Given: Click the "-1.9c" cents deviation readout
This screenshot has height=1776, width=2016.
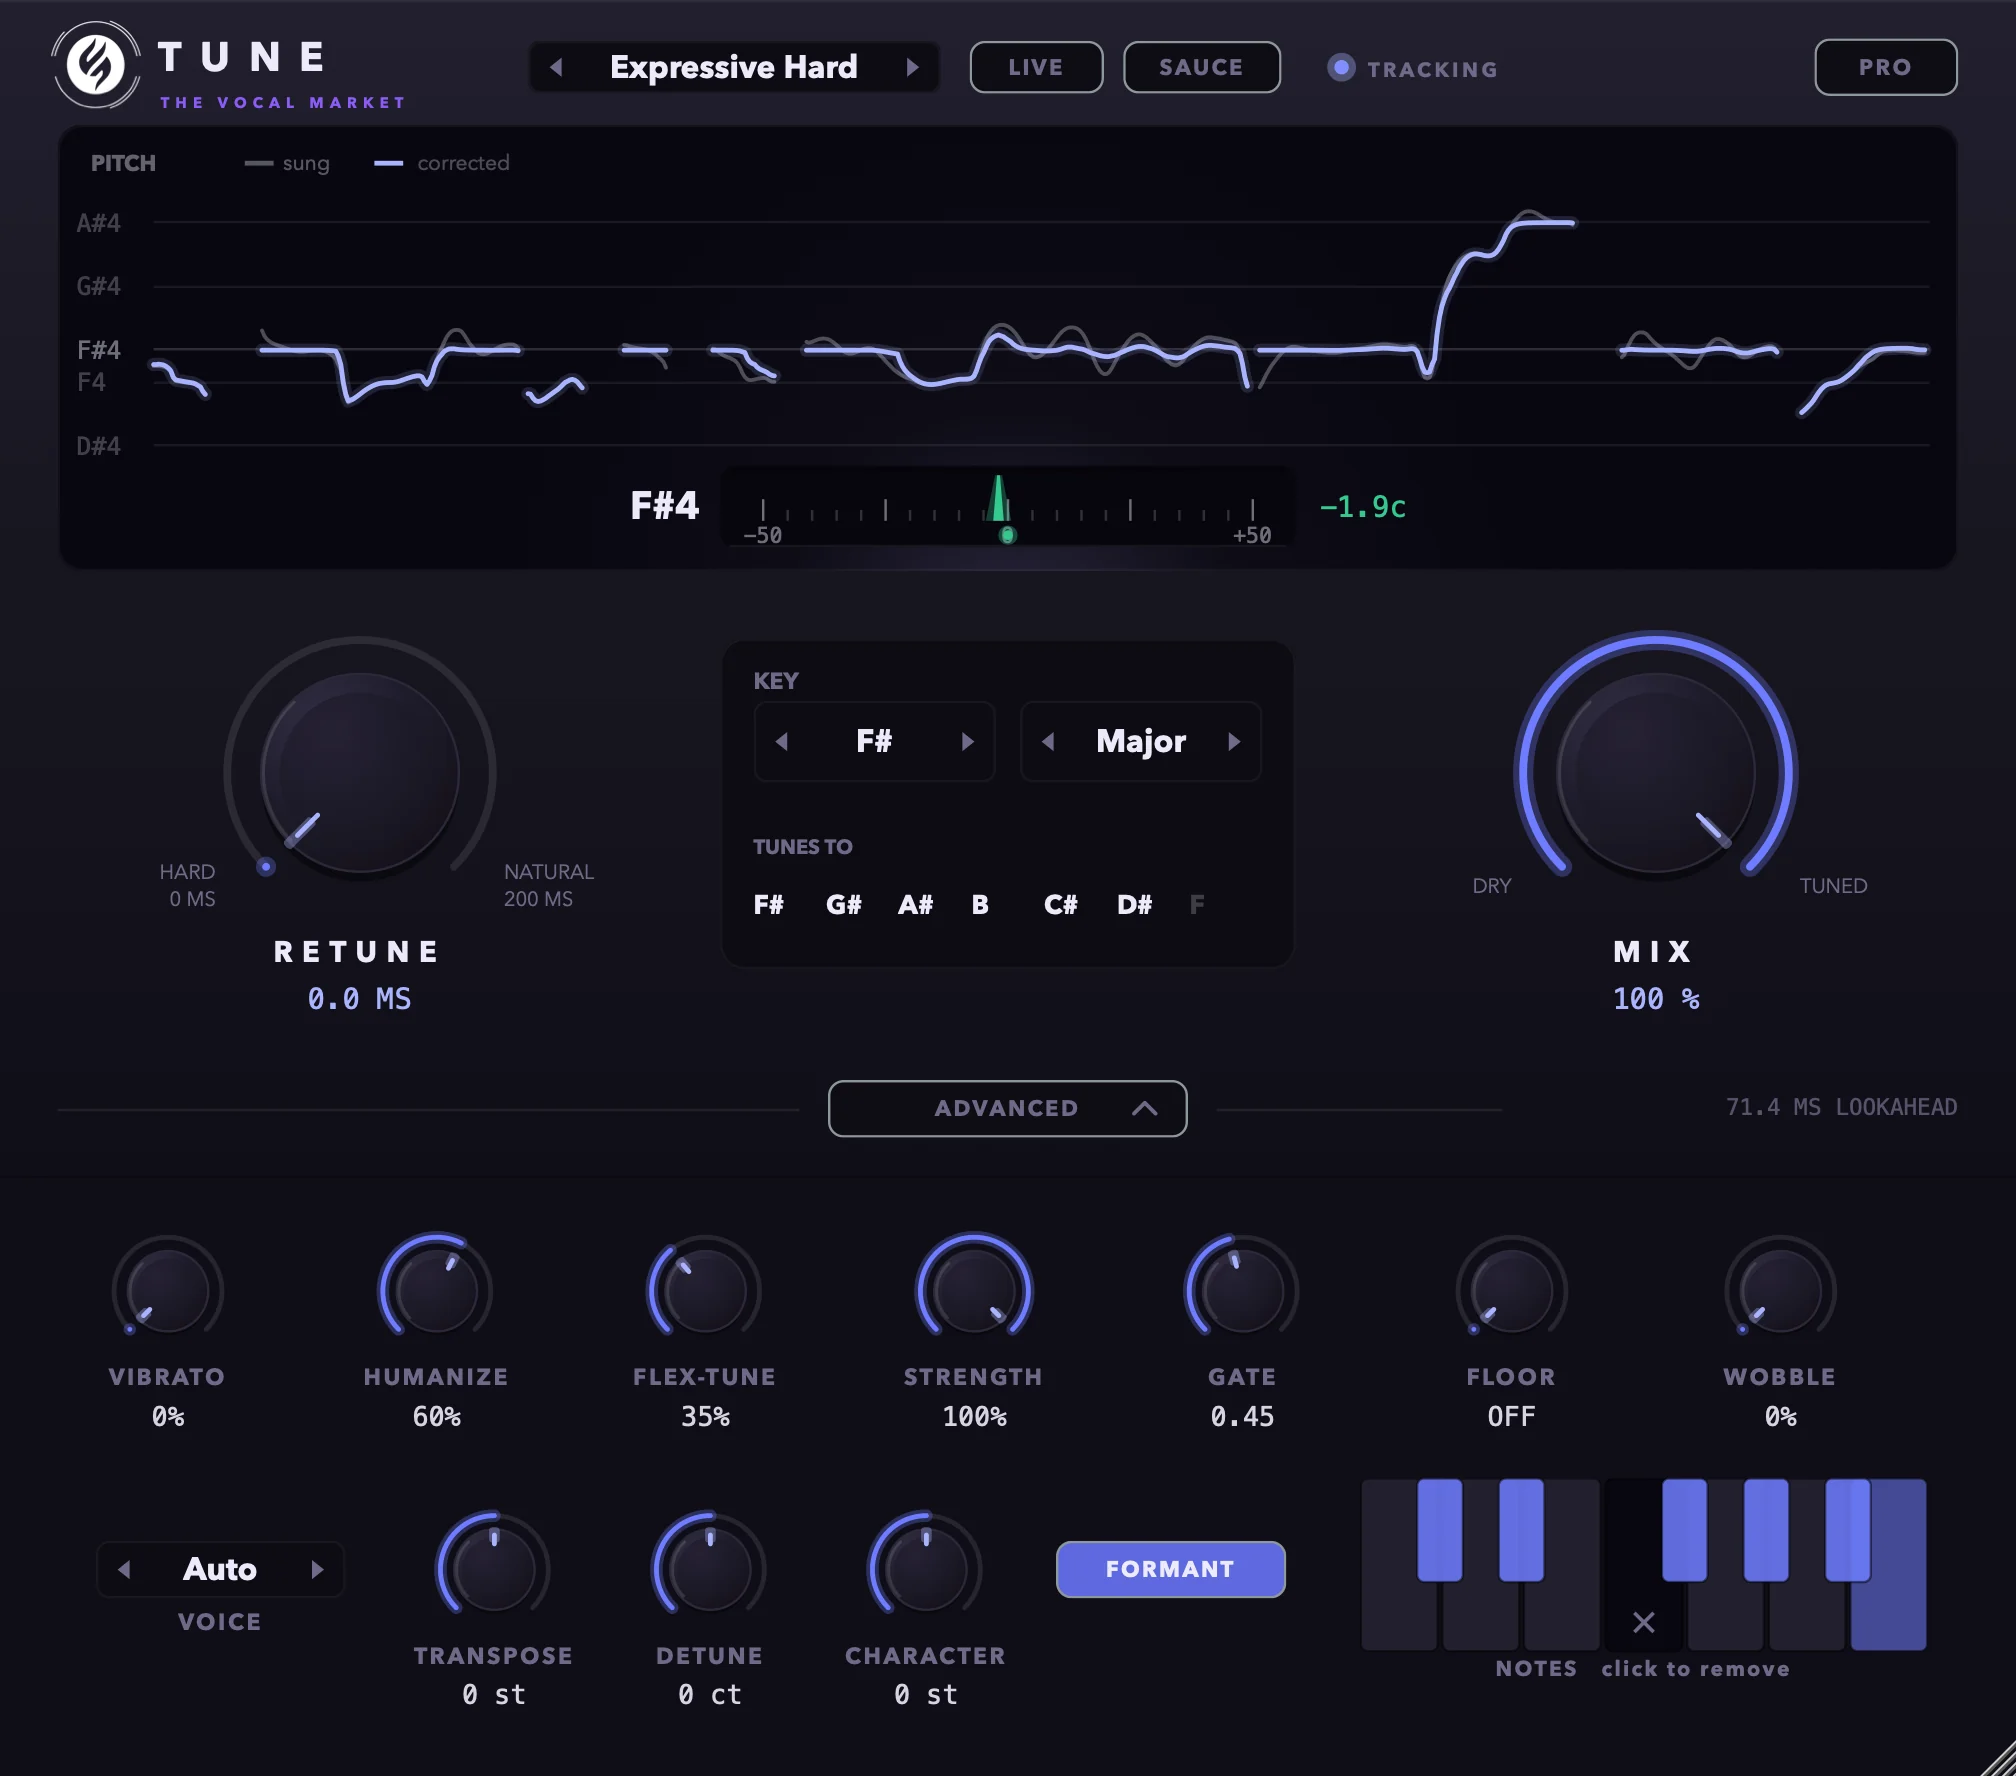Looking at the screenshot, I should point(1362,507).
